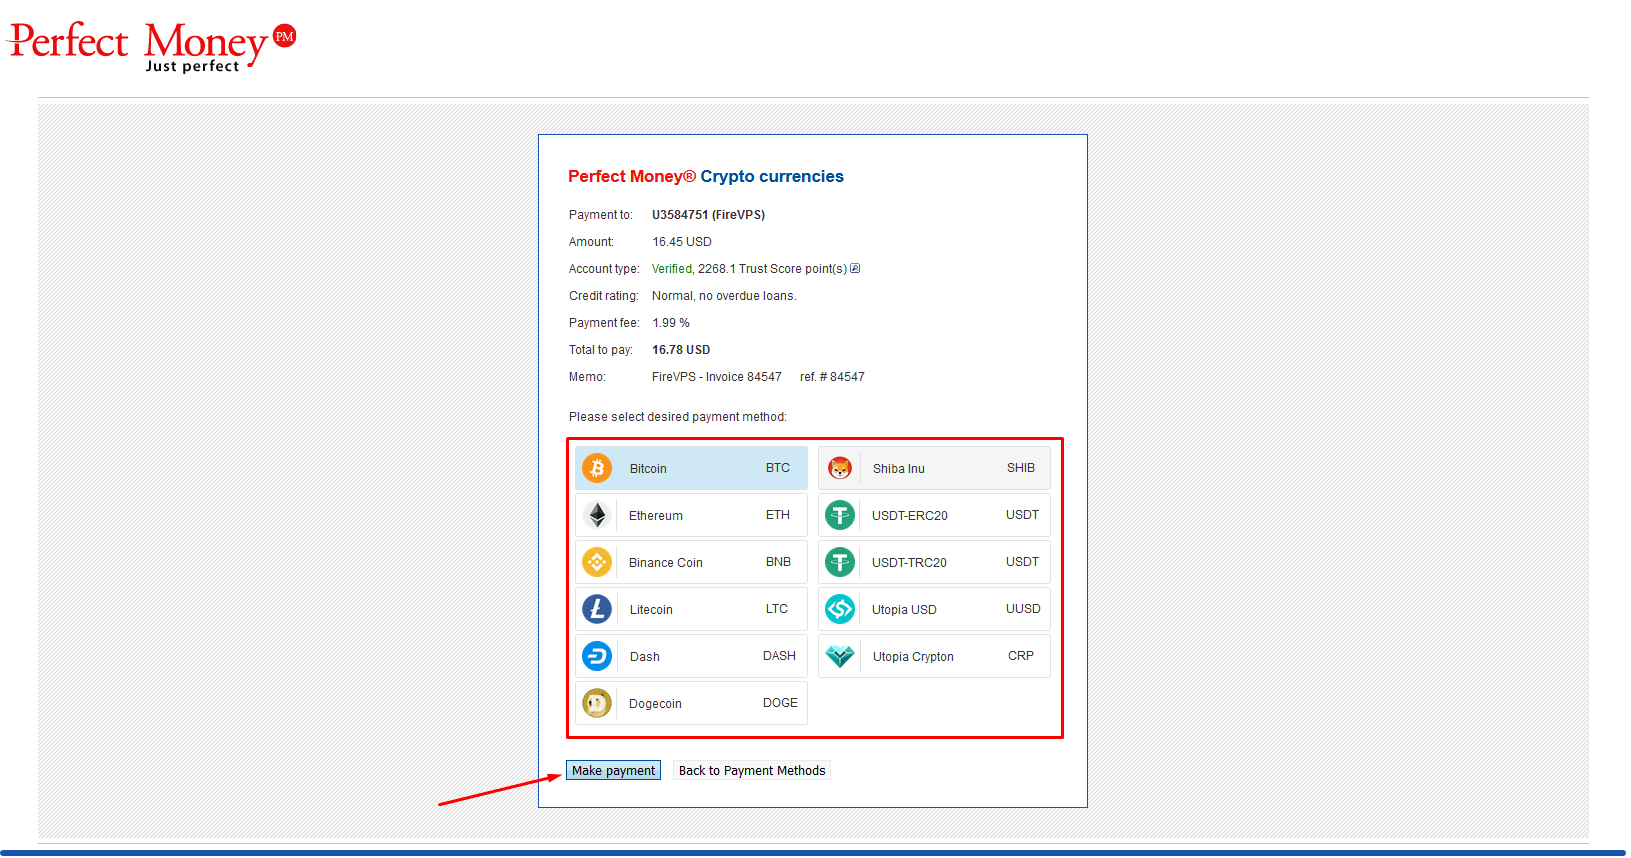Click the ETH ticker label

(x=778, y=515)
